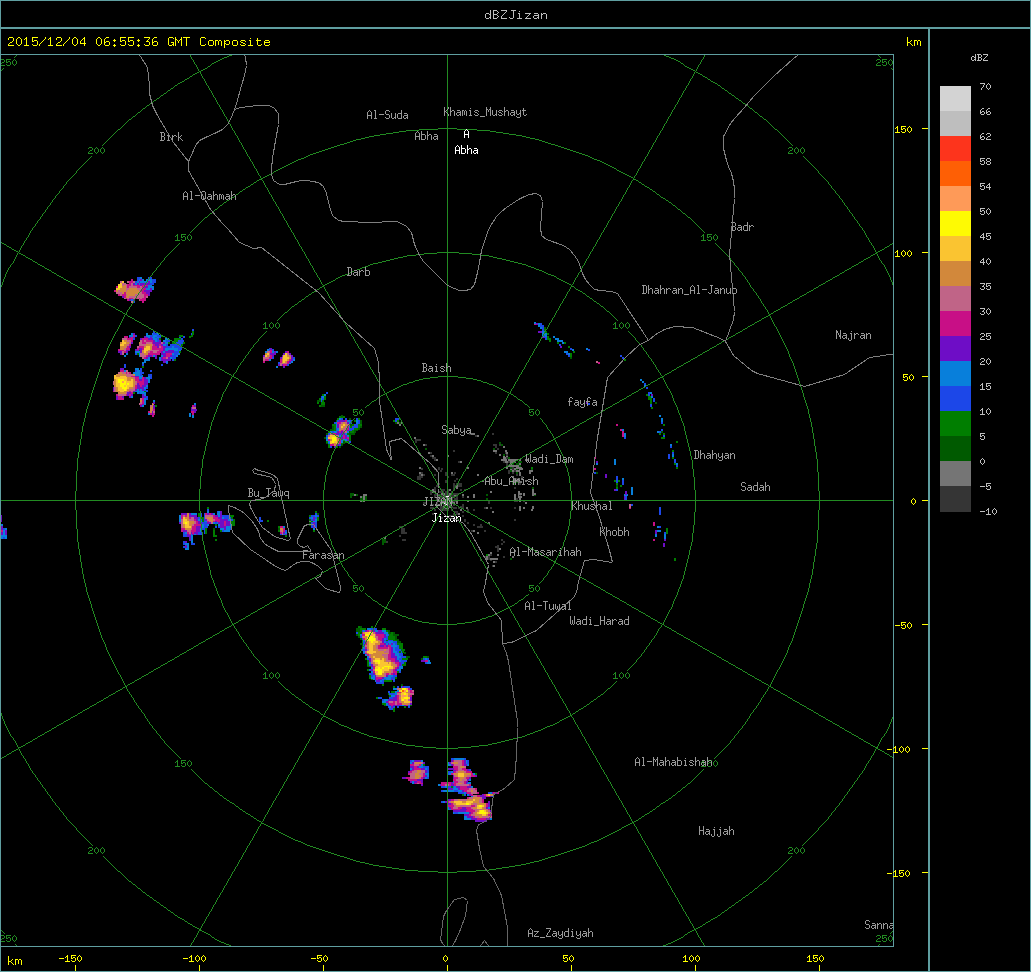Click the 'Dhahyan' place label

(x=714, y=455)
